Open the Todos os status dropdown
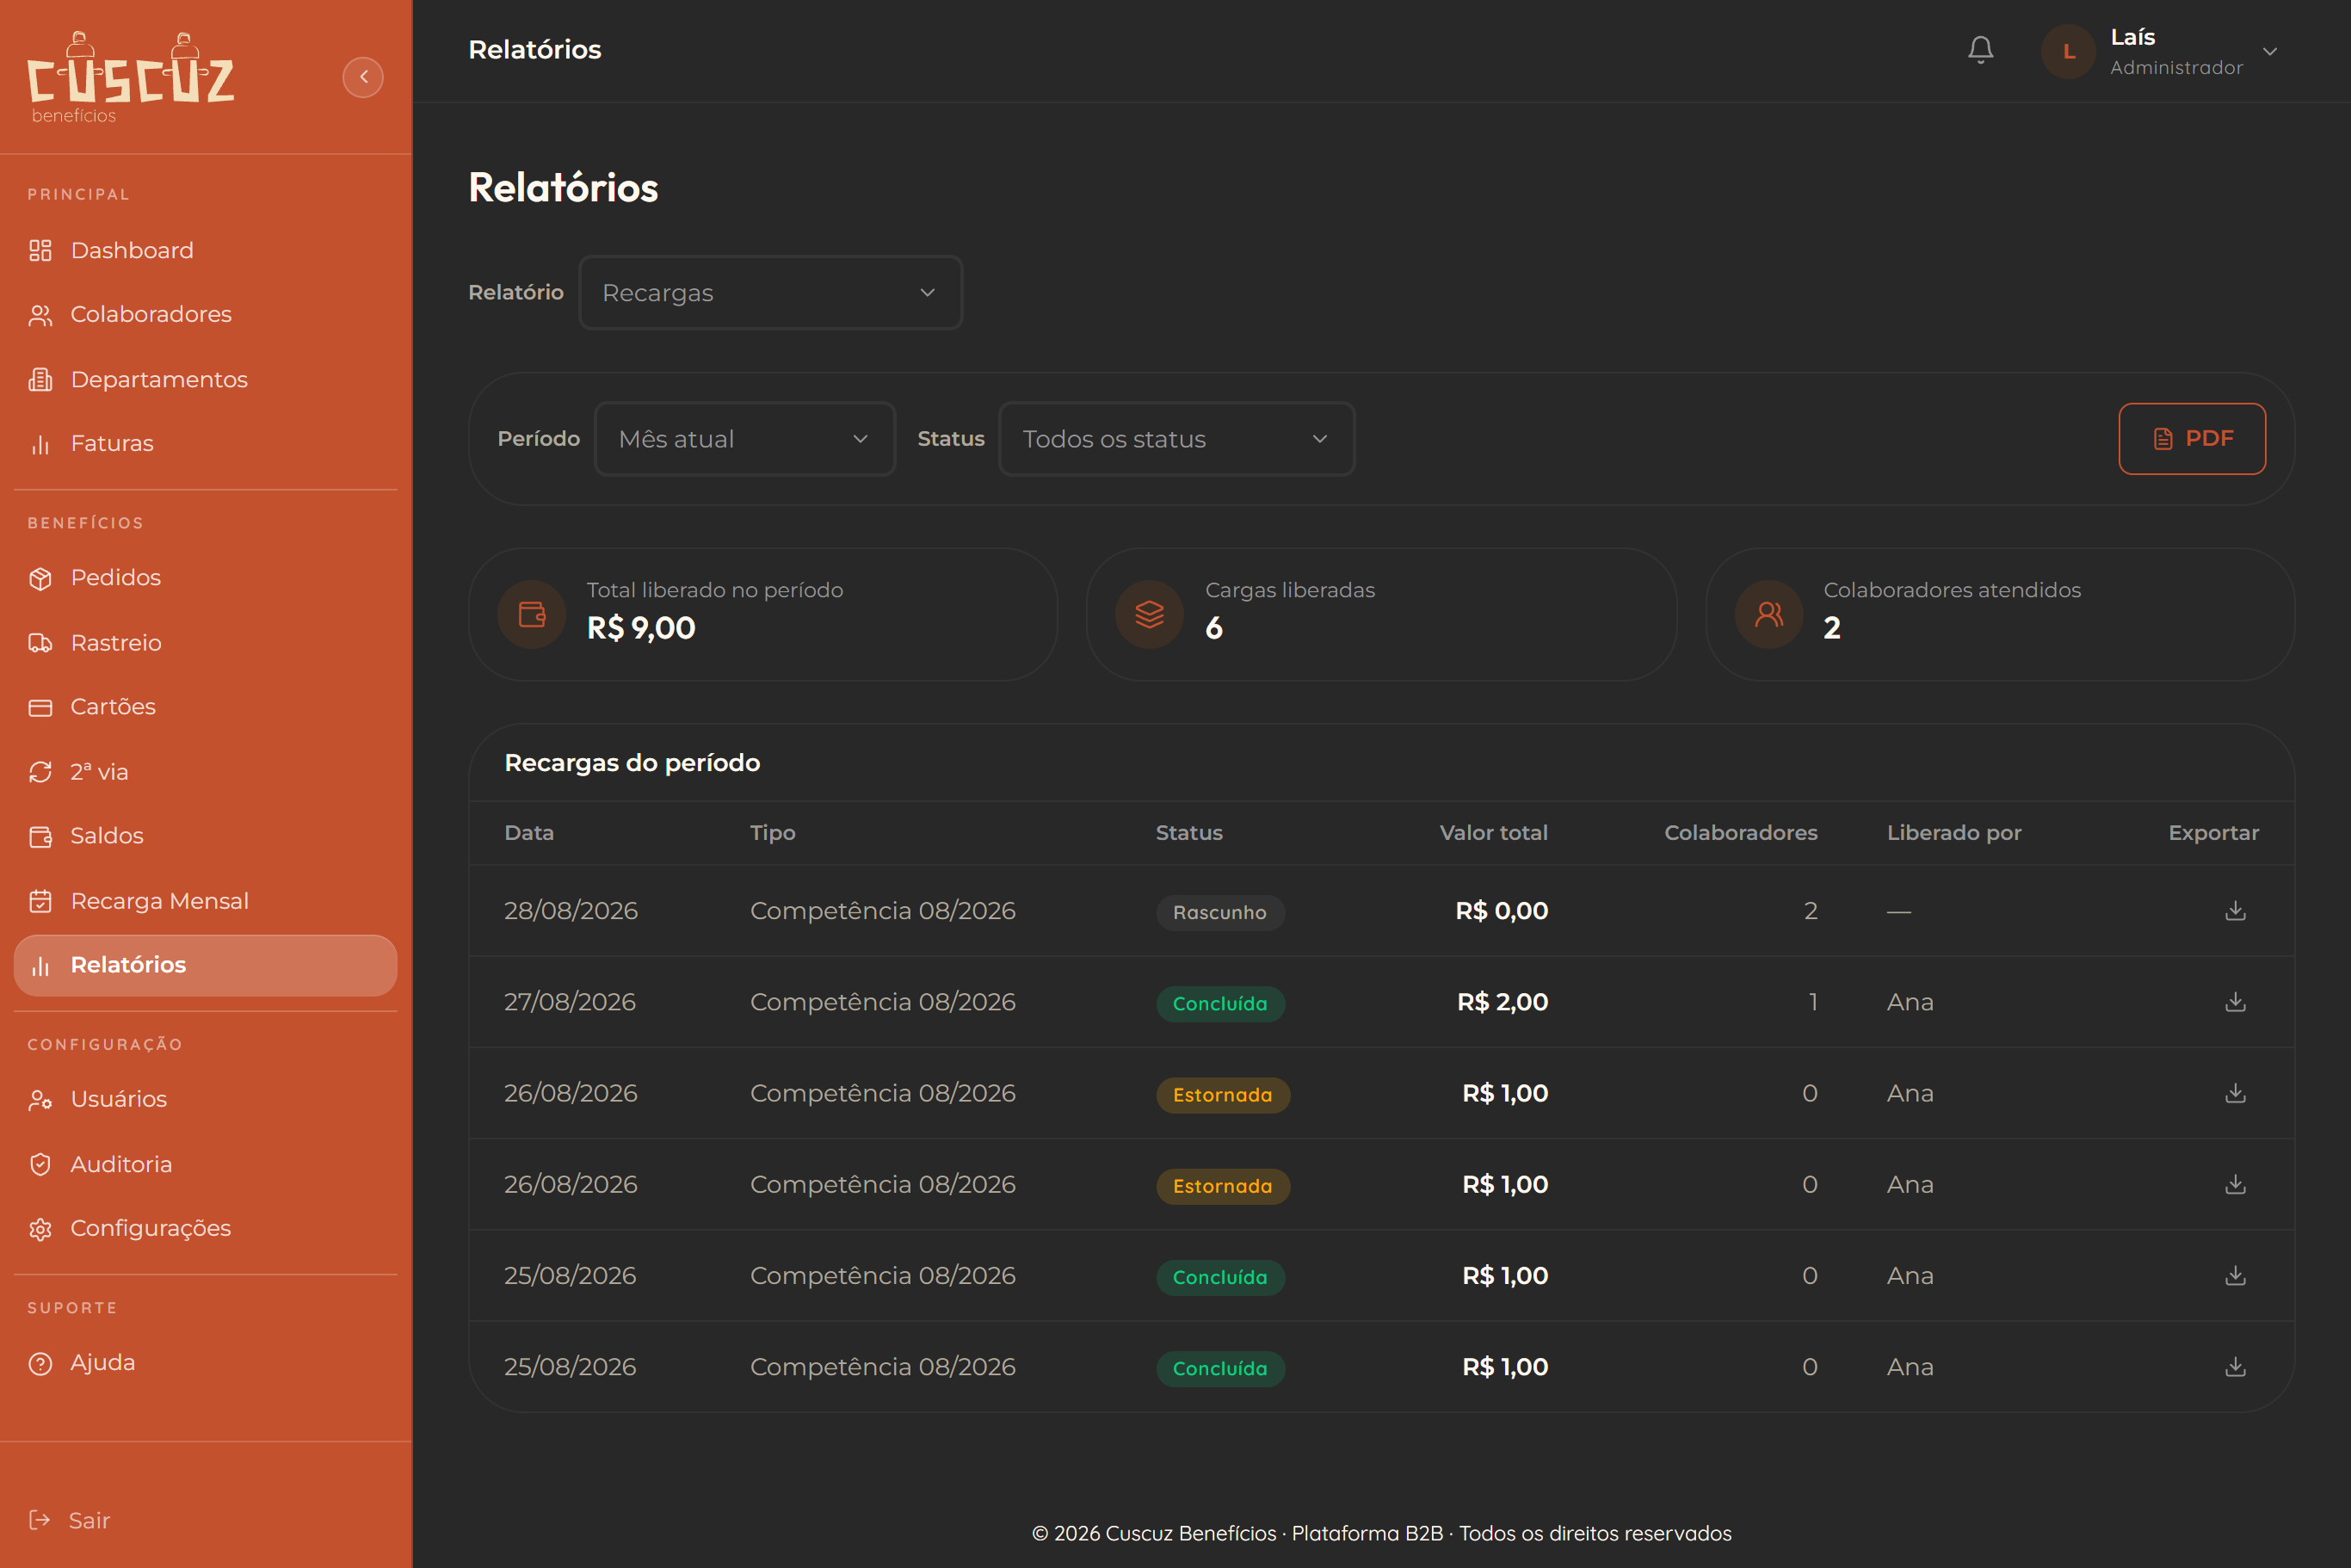This screenshot has height=1568, width=2351. (1176, 439)
